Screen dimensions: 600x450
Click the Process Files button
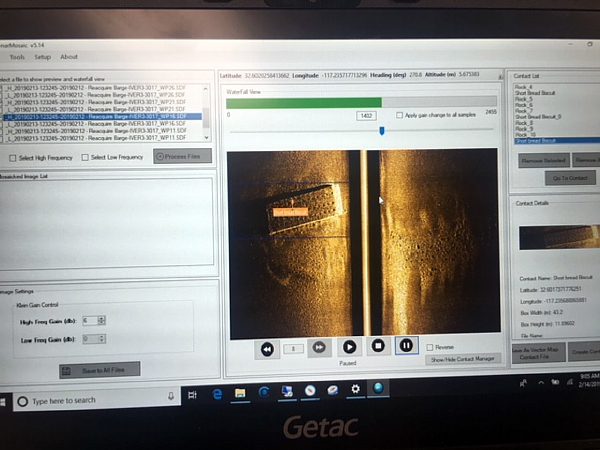pos(183,156)
